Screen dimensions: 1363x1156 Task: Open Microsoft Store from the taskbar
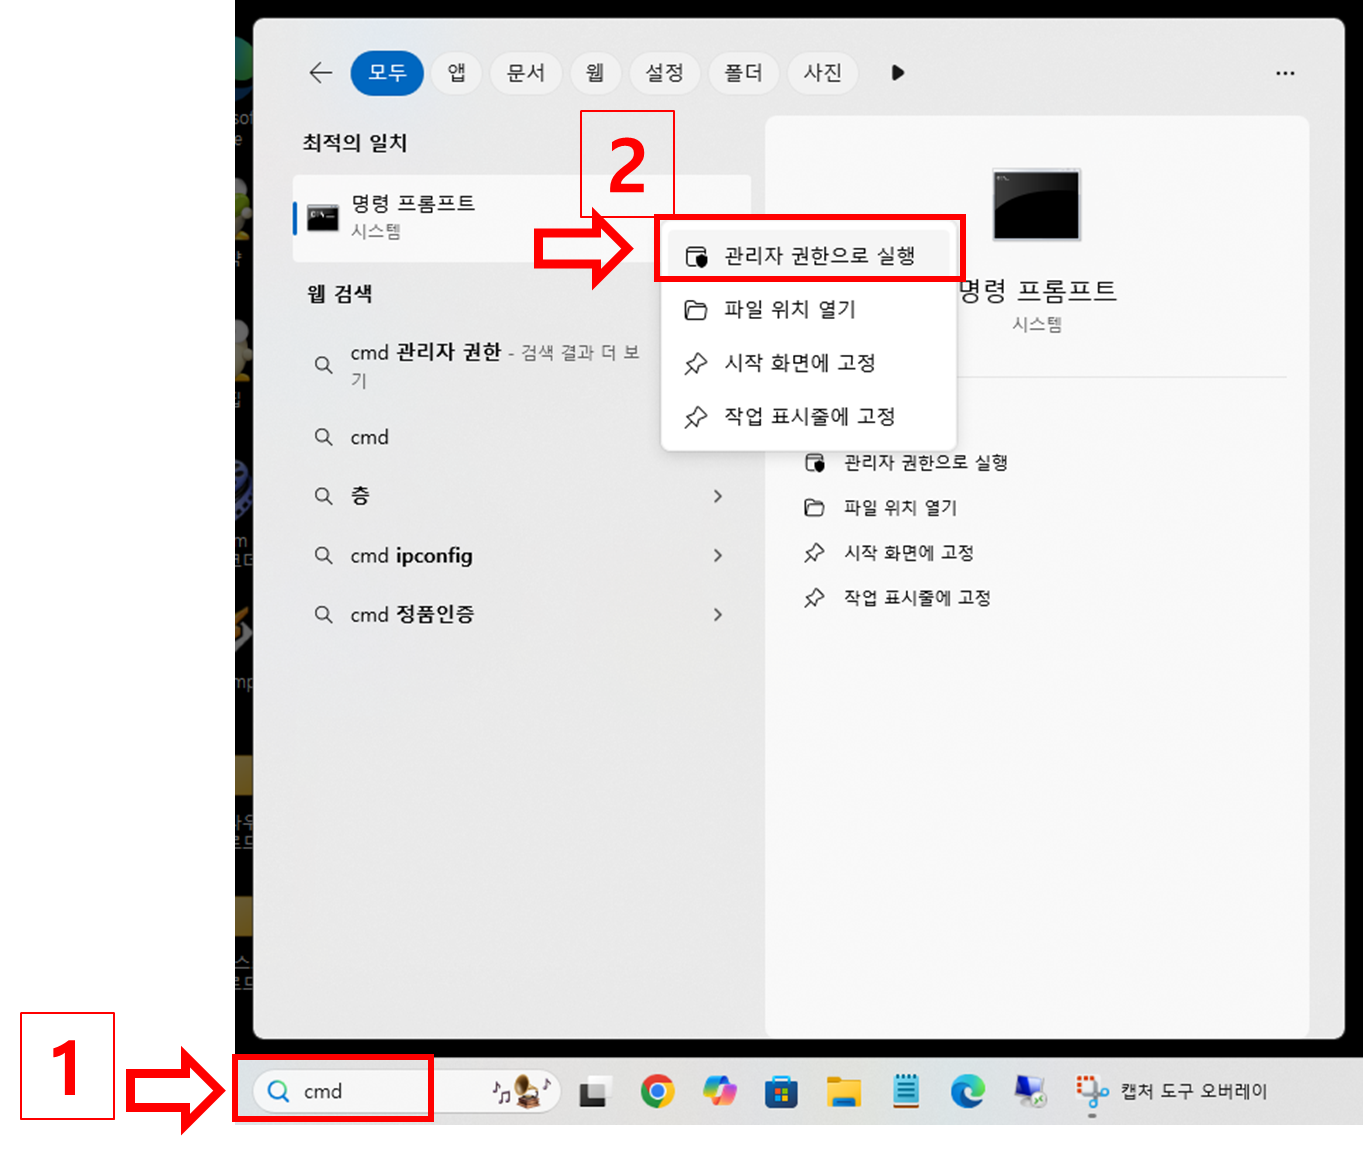coord(781,1092)
